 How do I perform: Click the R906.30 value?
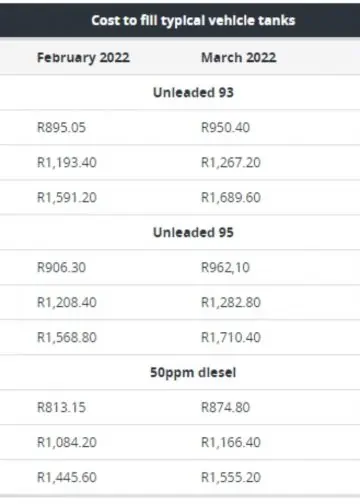pyautogui.click(x=61, y=267)
